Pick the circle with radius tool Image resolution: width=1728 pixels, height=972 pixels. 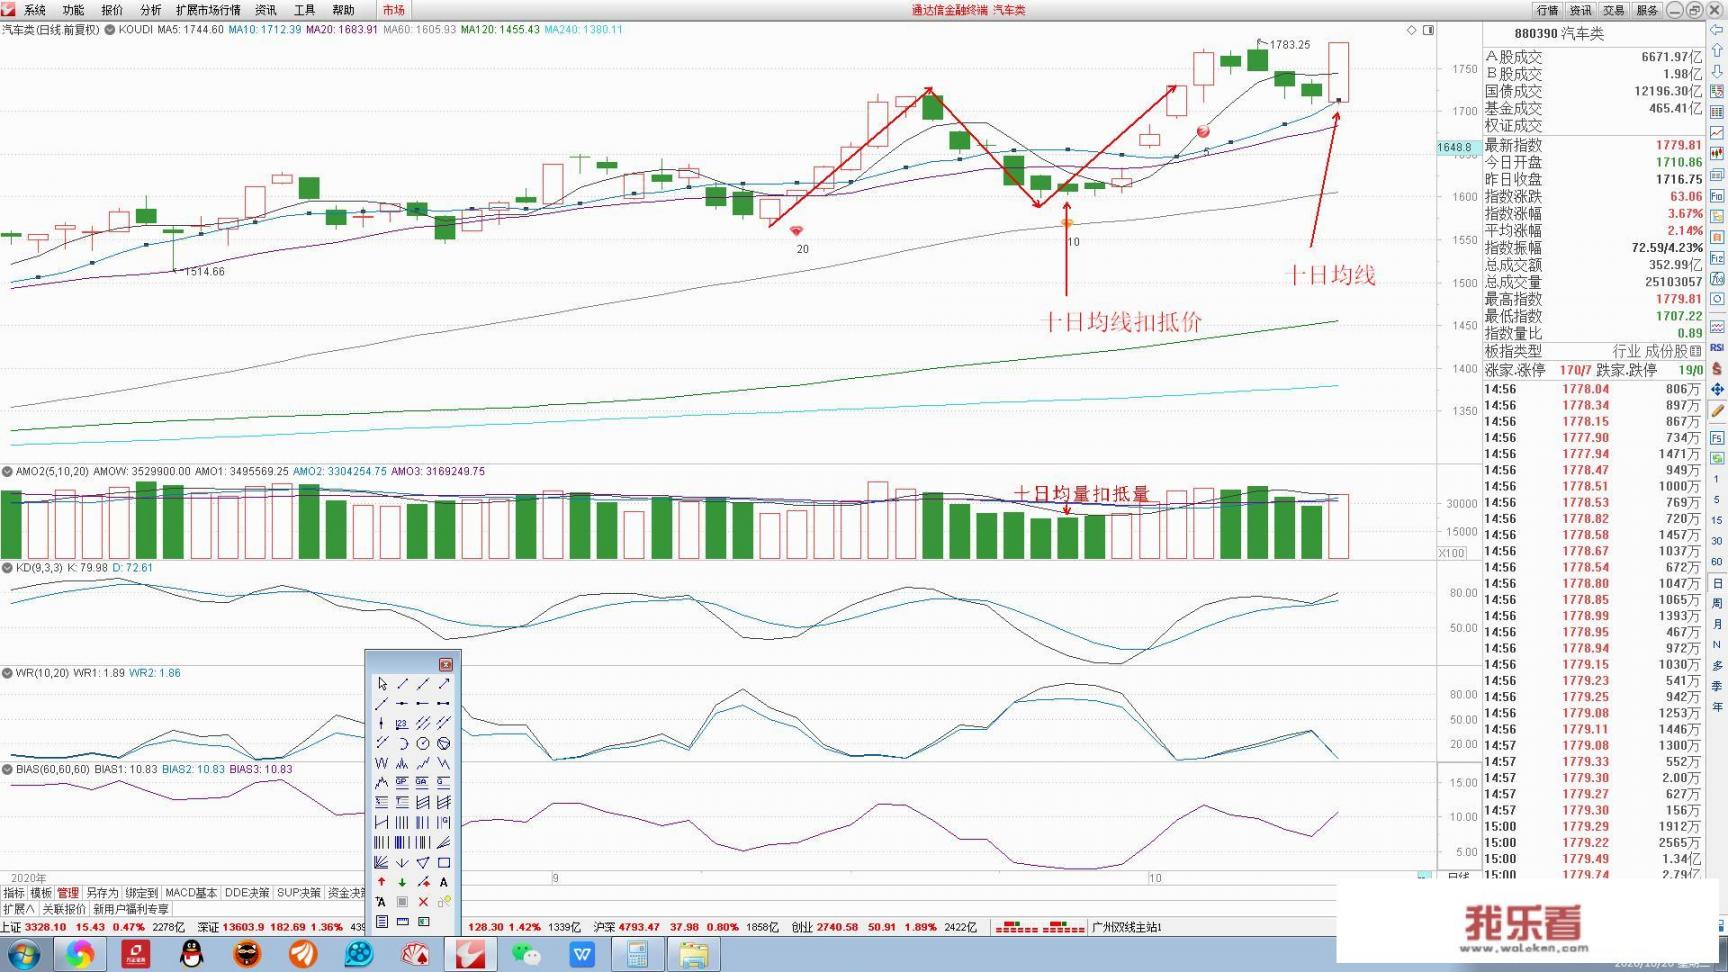pos(423,743)
